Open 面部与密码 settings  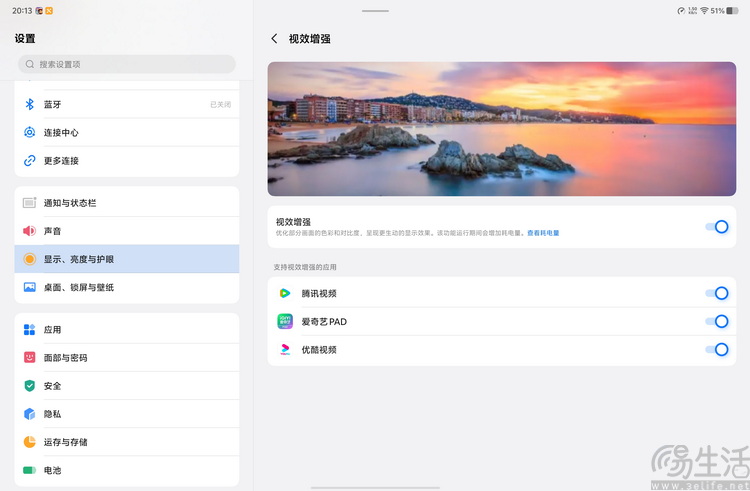127,358
